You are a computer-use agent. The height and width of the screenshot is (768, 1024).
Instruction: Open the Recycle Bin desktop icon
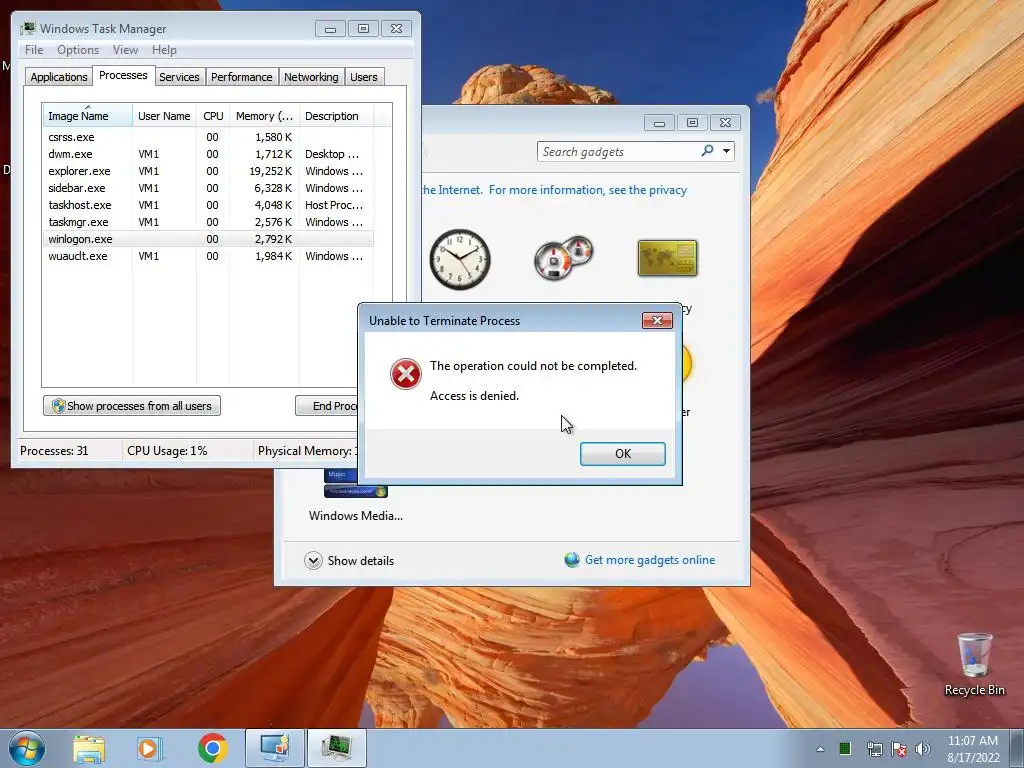pyautogui.click(x=974, y=664)
